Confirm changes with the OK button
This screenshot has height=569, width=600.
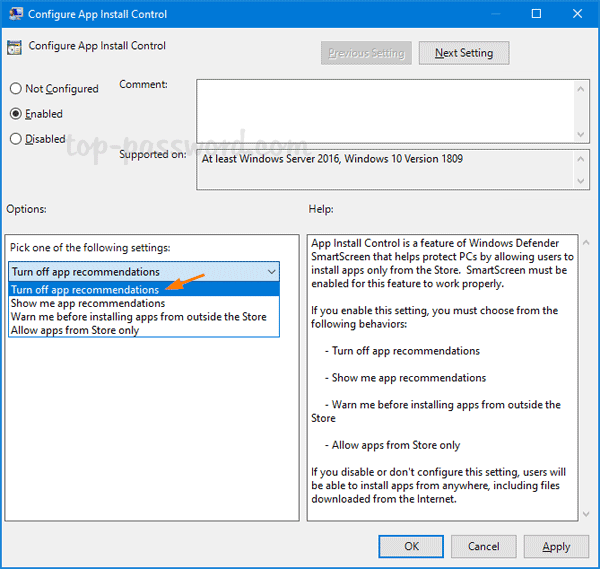click(x=411, y=547)
